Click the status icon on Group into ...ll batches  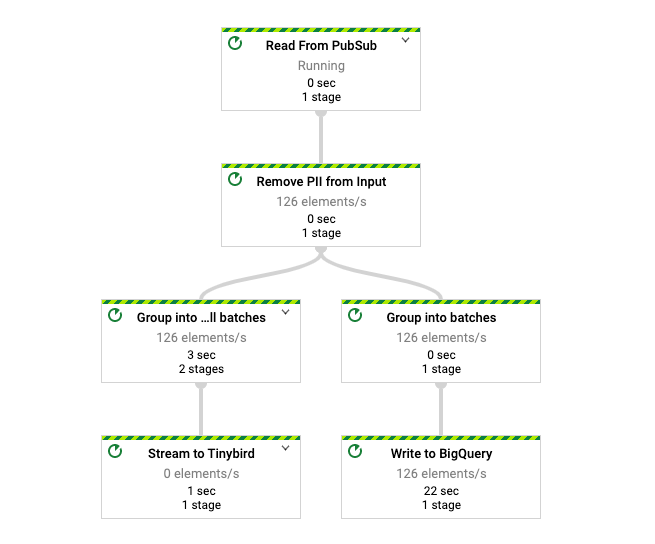(115, 316)
